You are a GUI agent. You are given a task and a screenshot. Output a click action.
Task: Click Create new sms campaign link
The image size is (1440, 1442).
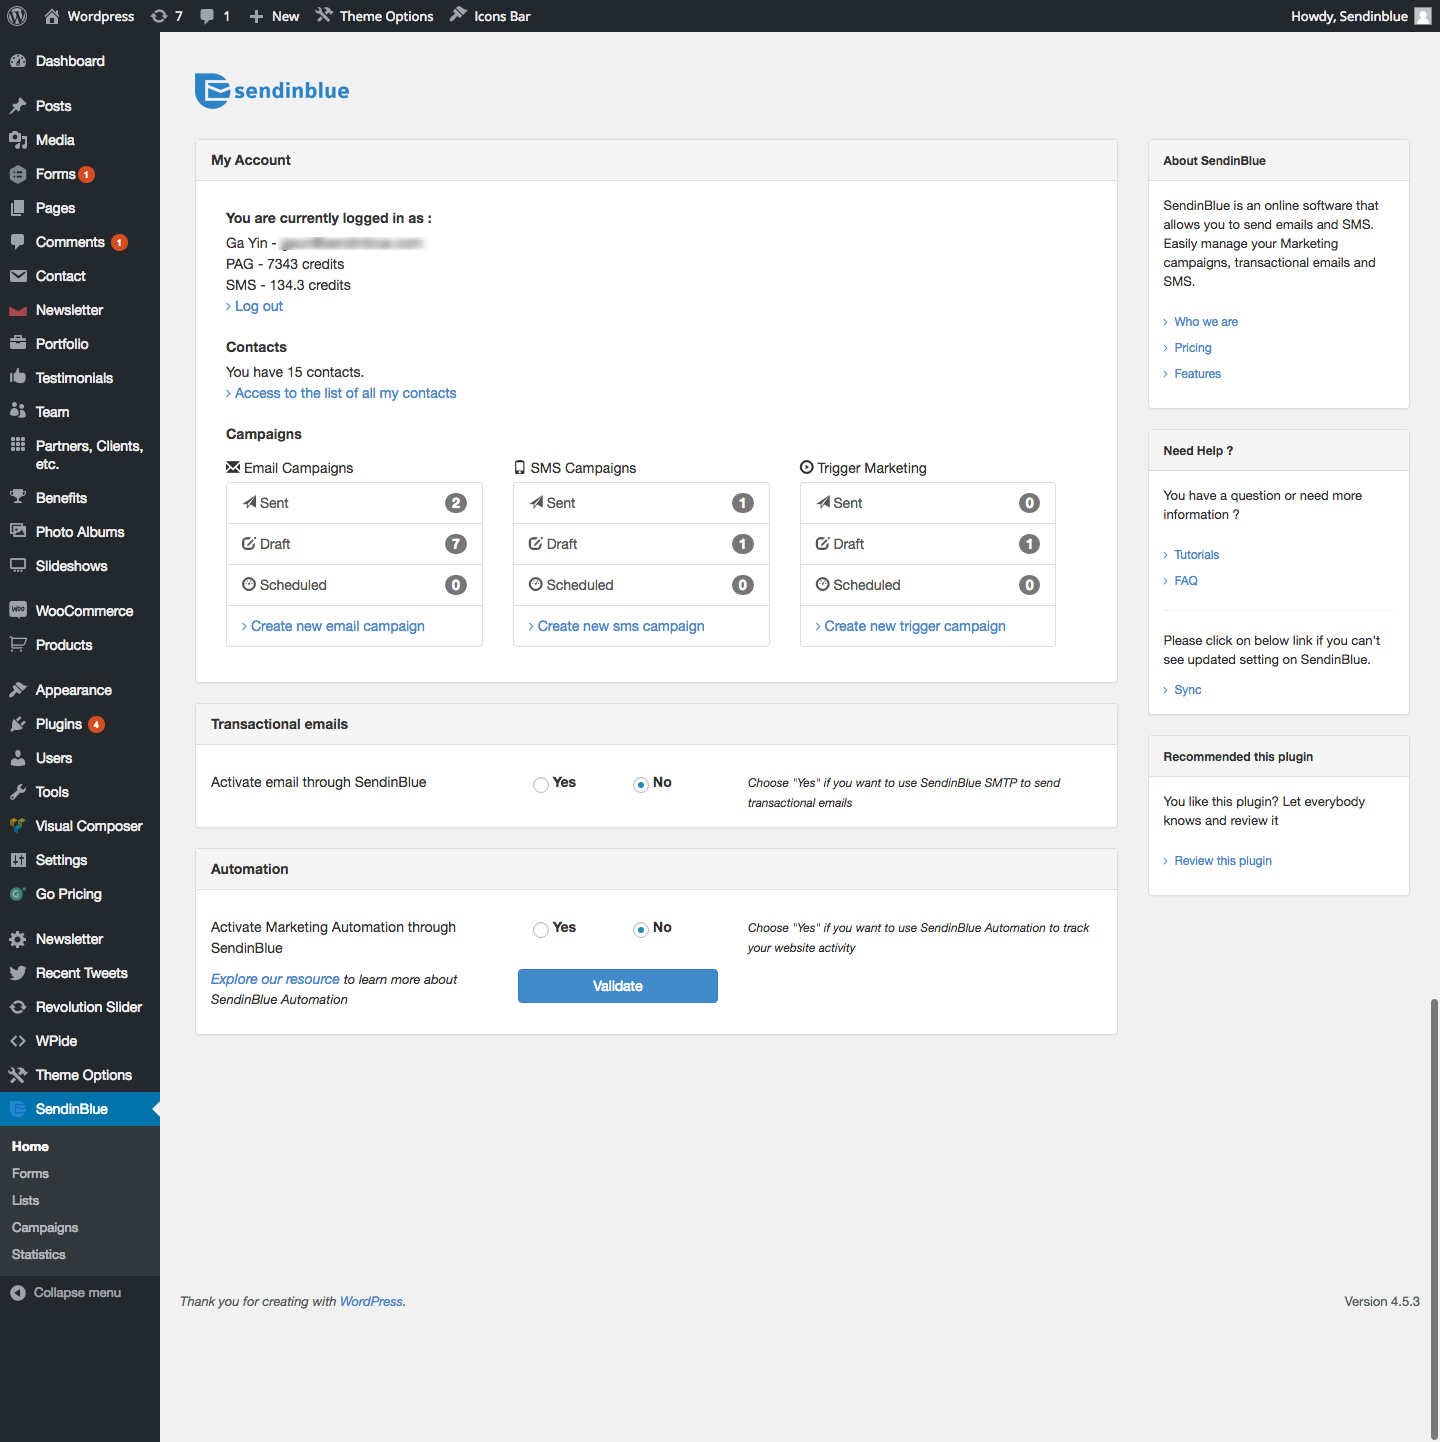tap(620, 626)
